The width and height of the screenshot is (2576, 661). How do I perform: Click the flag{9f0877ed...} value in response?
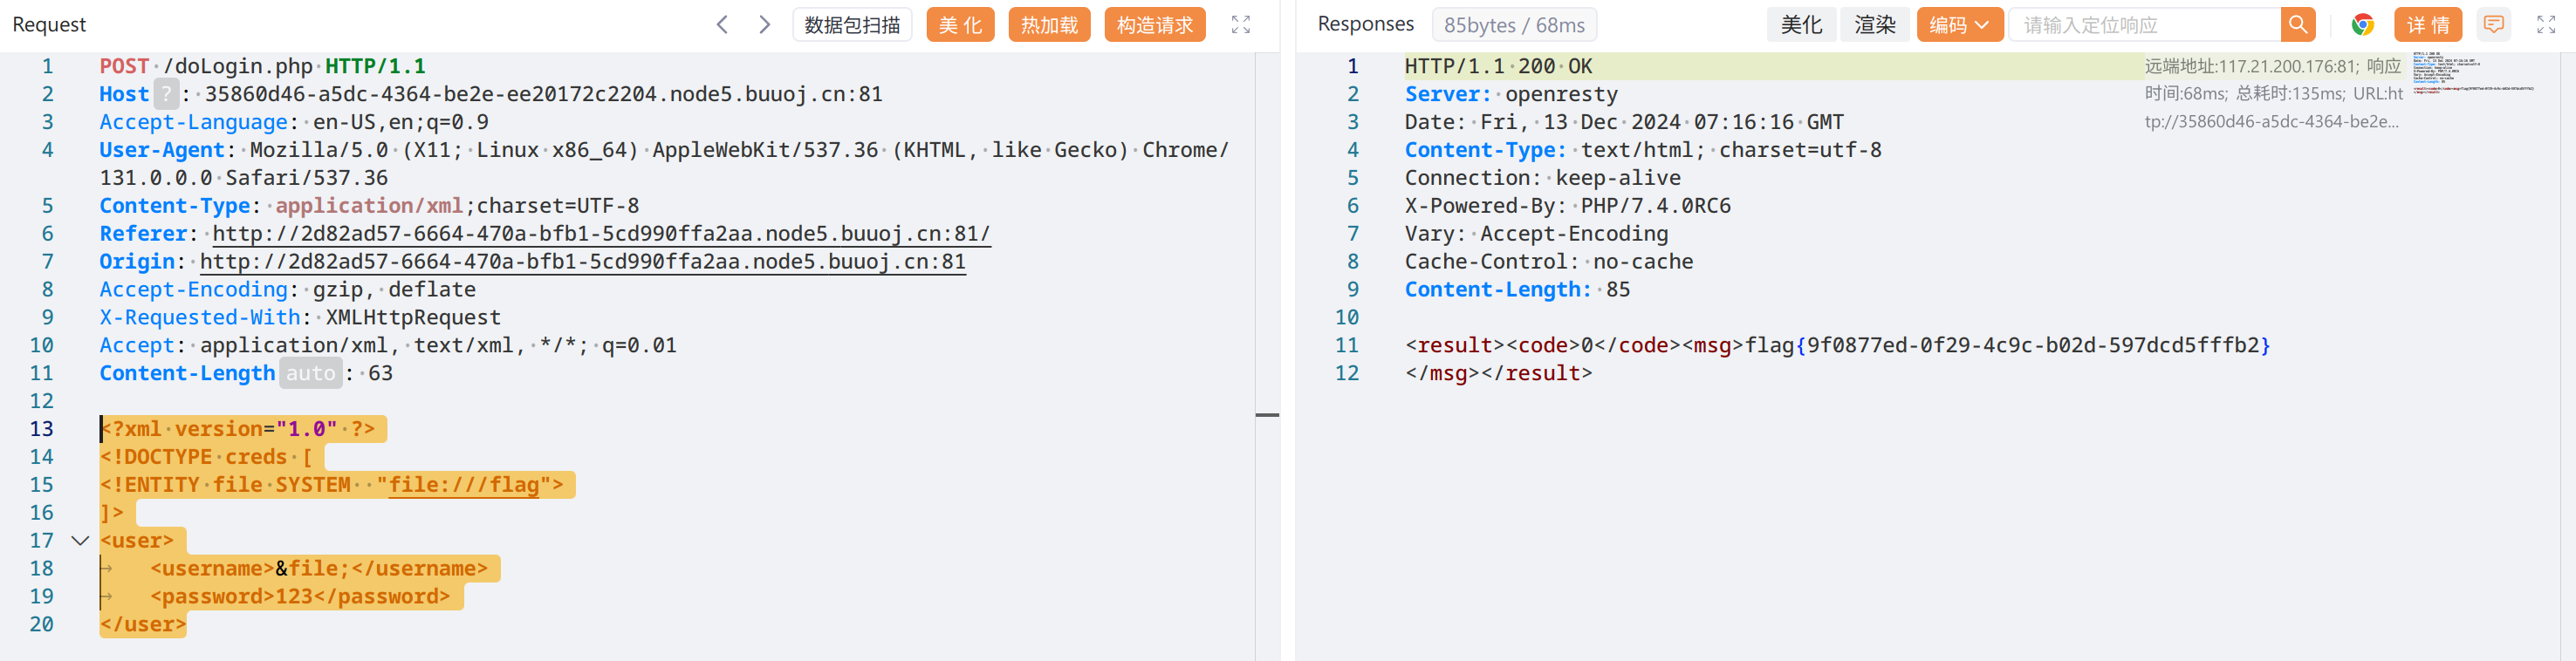2007,345
